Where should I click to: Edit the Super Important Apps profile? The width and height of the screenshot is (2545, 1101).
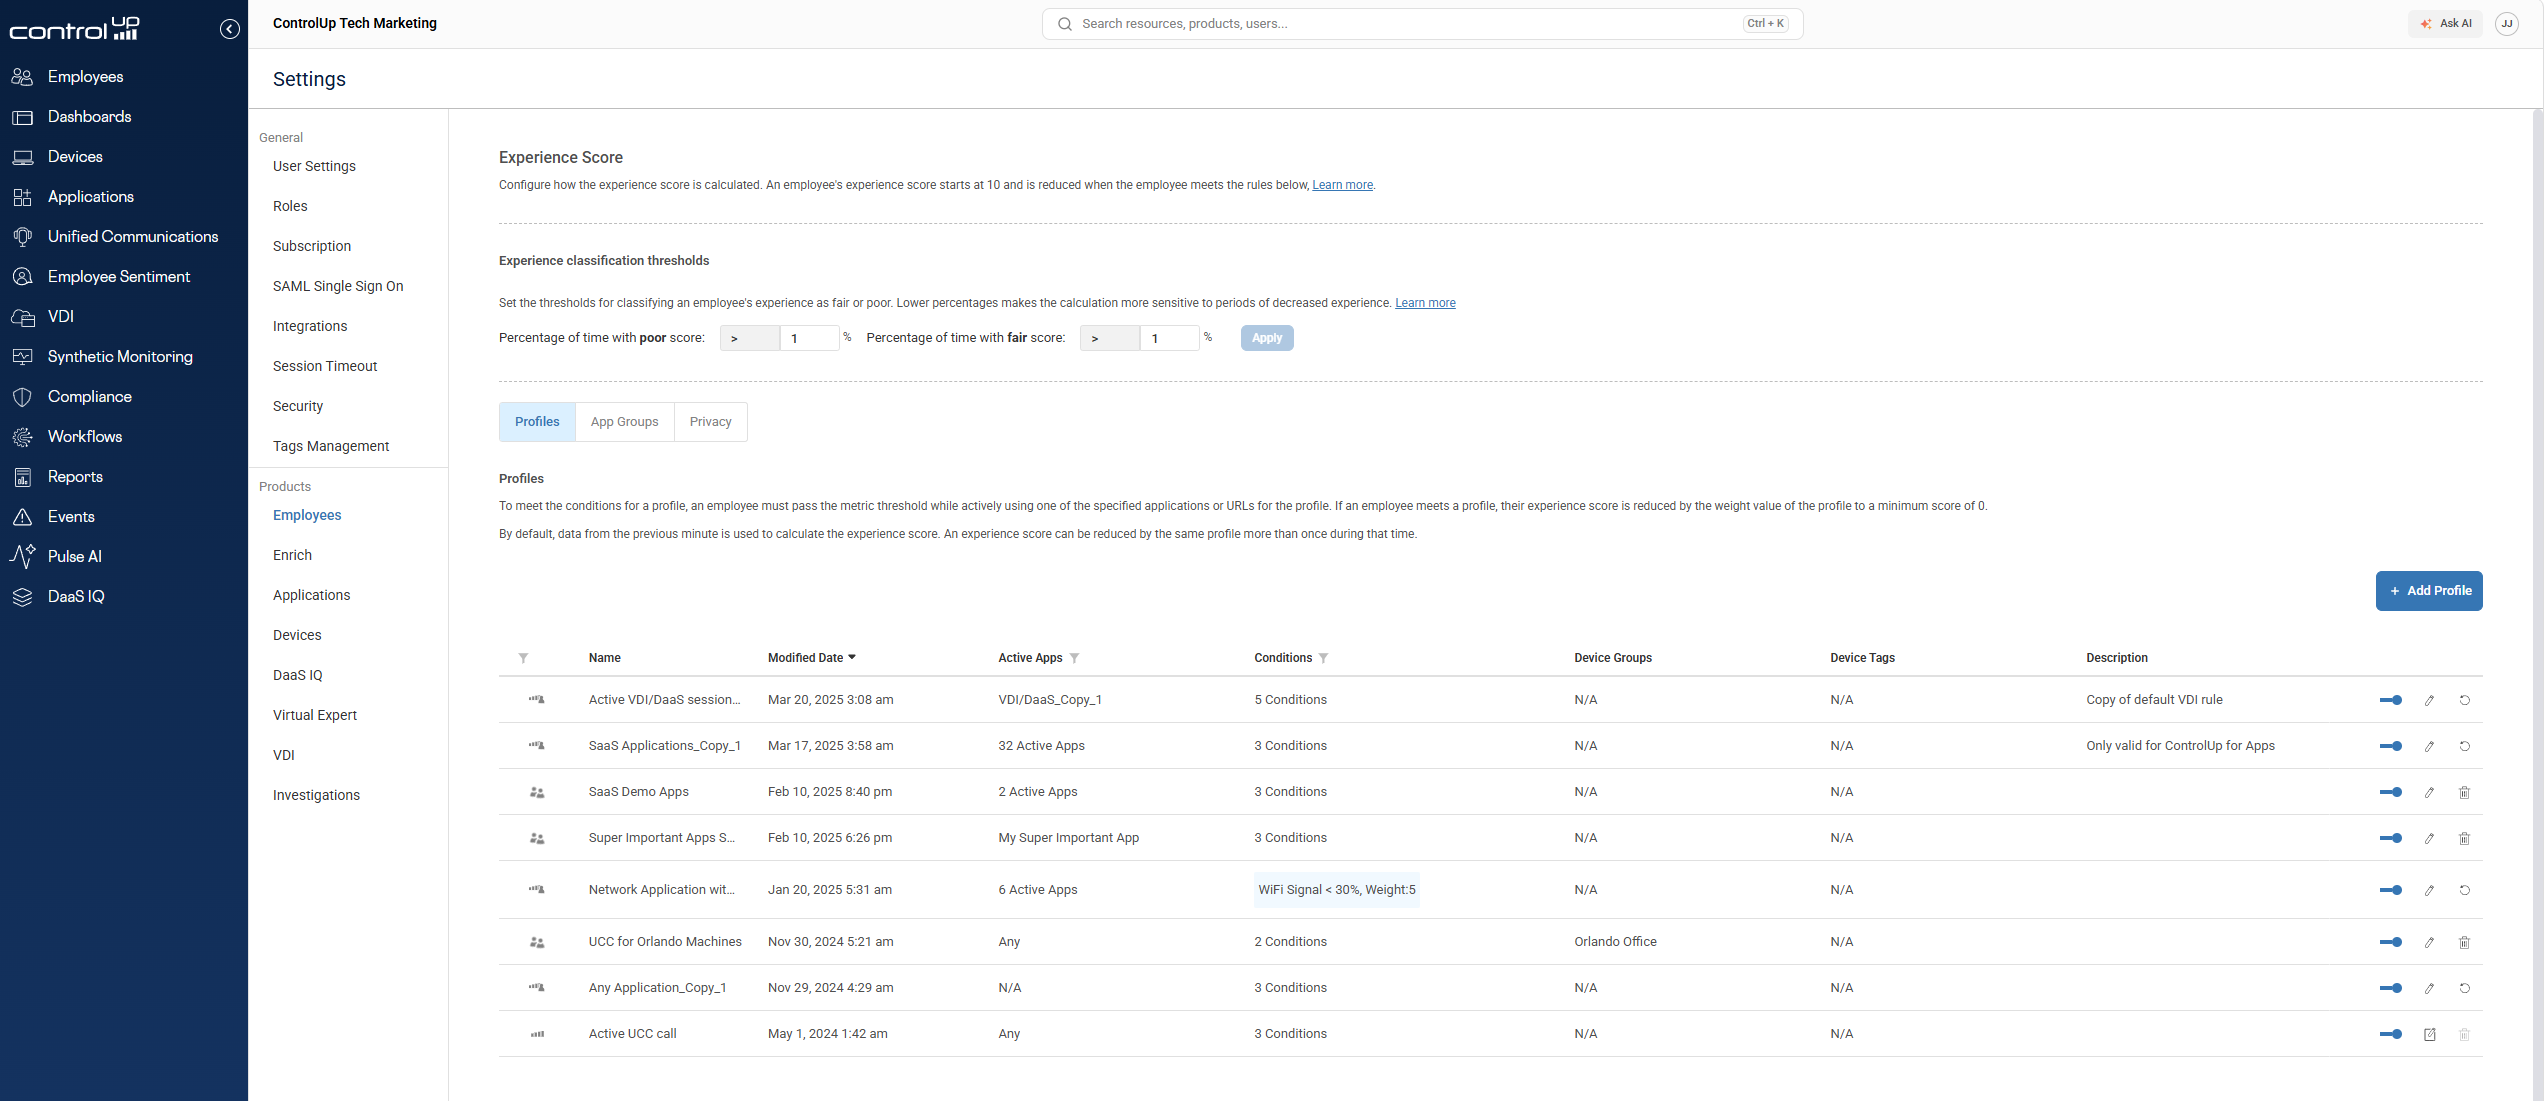(x=2429, y=838)
